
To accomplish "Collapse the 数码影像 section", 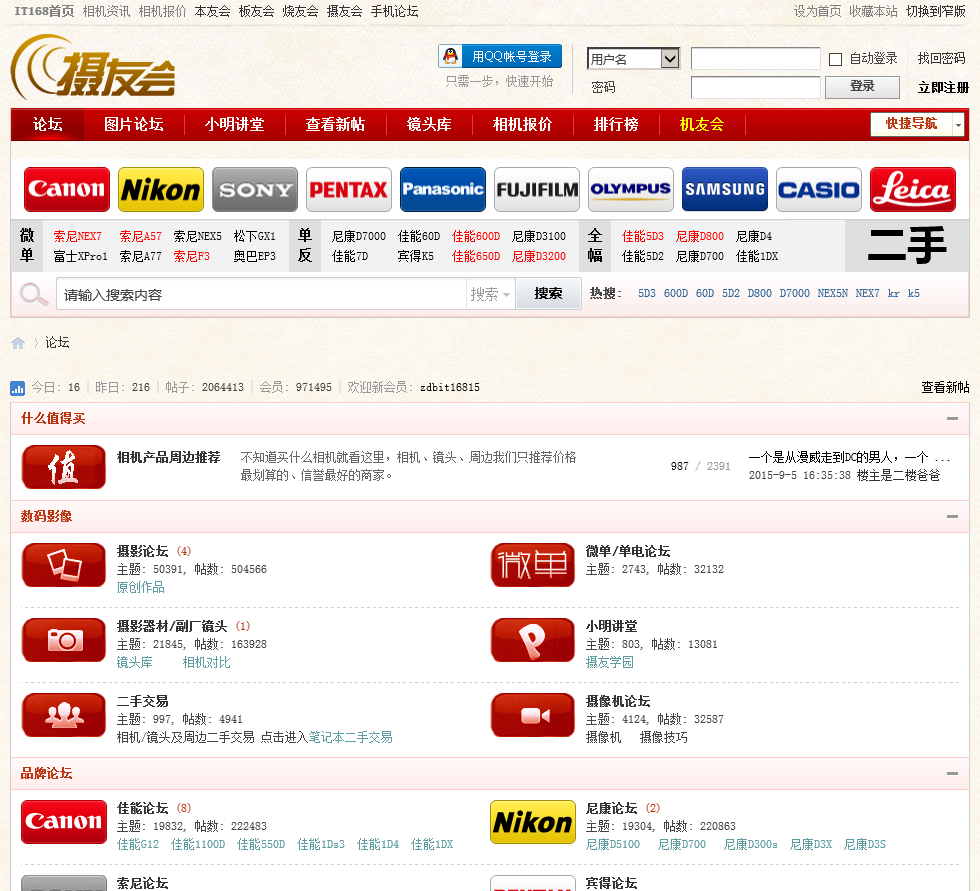I will pyautogui.click(x=952, y=516).
